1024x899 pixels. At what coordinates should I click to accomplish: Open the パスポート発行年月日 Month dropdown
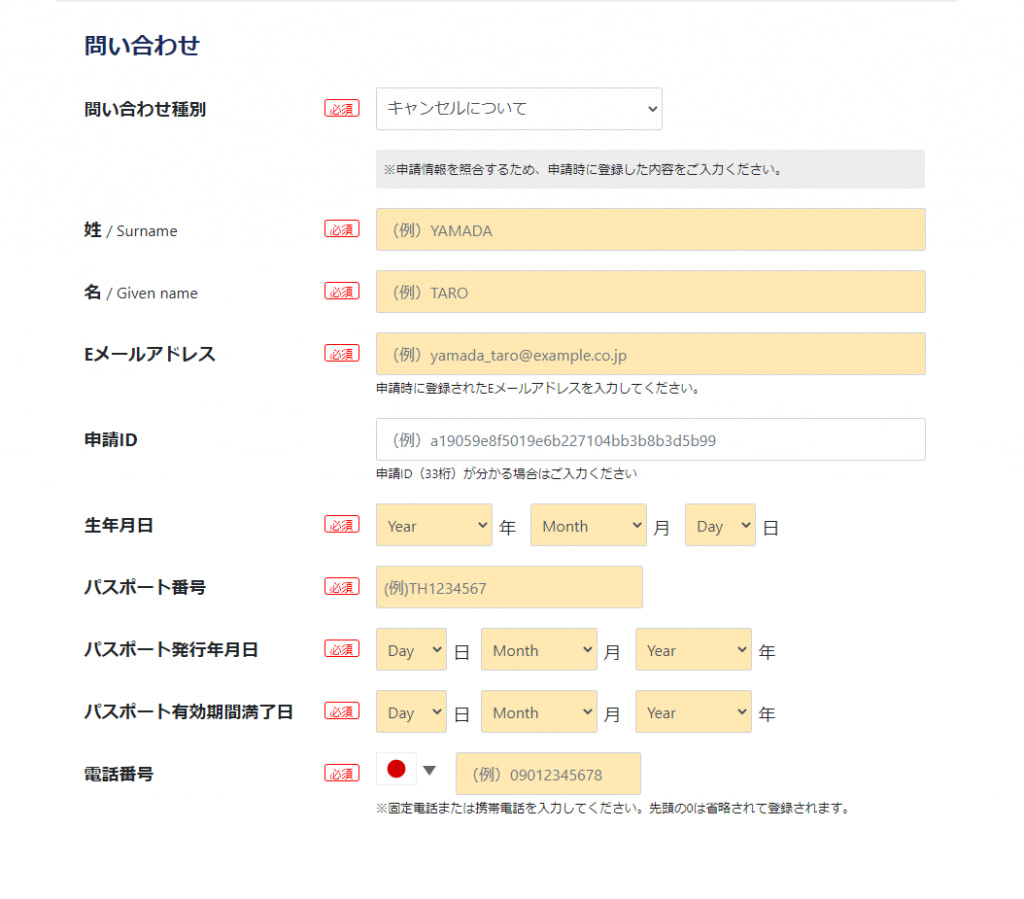(539, 649)
